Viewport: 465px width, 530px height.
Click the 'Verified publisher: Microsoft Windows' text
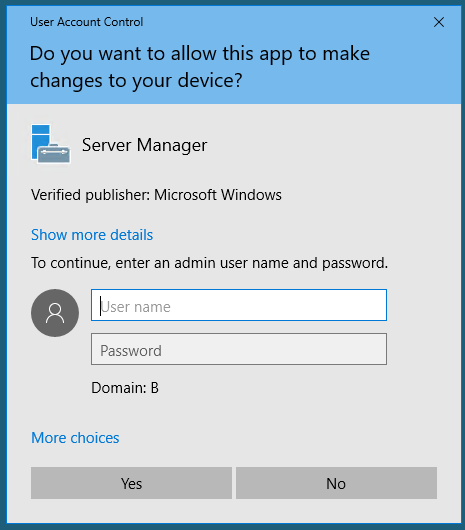[x=156, y=195]
